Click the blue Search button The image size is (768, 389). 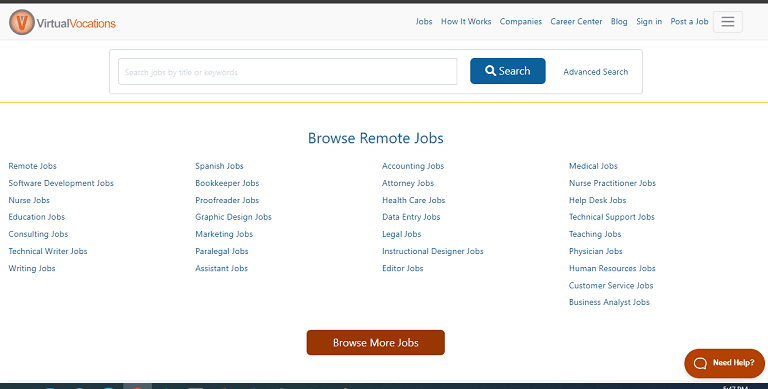(507, 71)
